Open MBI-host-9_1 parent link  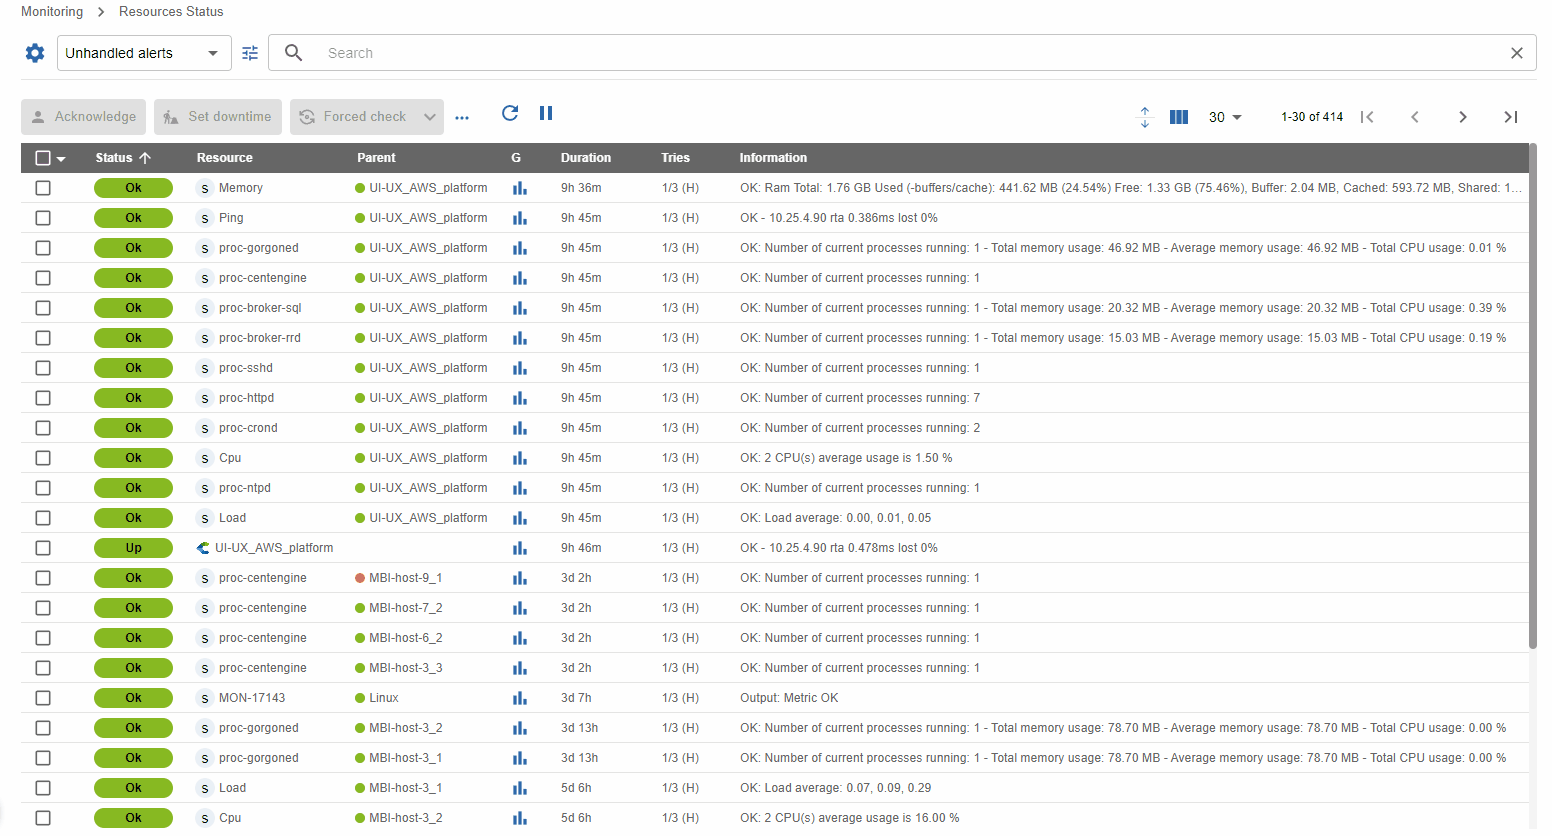pos(406,578)
